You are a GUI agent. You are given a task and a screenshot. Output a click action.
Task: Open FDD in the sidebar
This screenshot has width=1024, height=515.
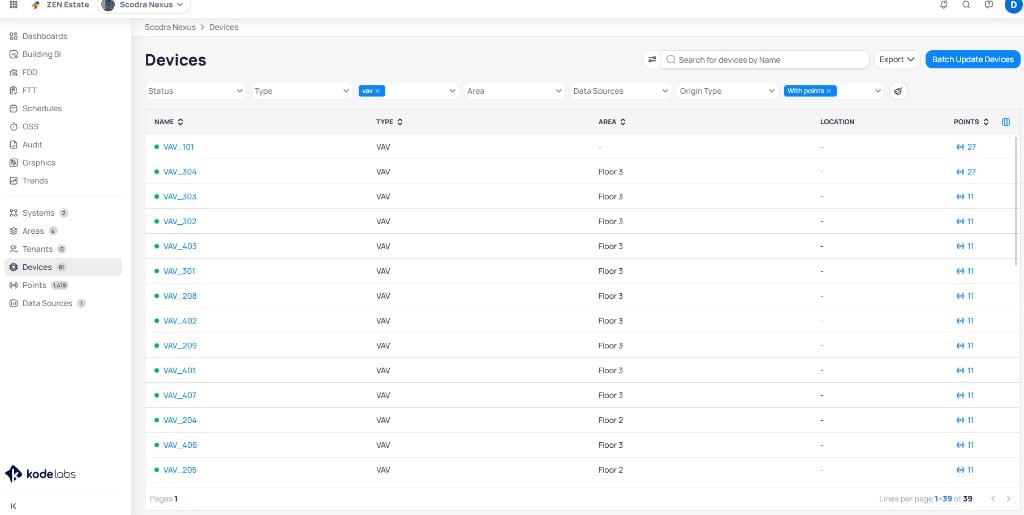point(29,72)
